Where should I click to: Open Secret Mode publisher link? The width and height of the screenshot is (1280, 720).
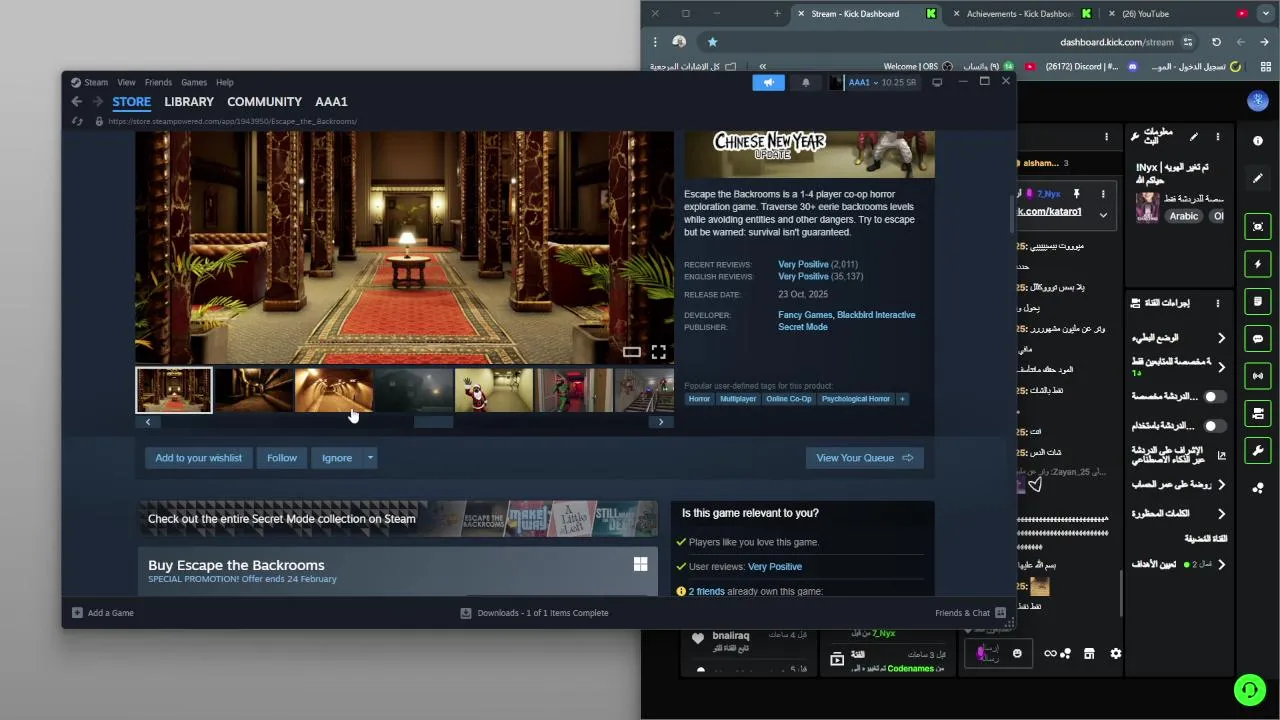803,327
